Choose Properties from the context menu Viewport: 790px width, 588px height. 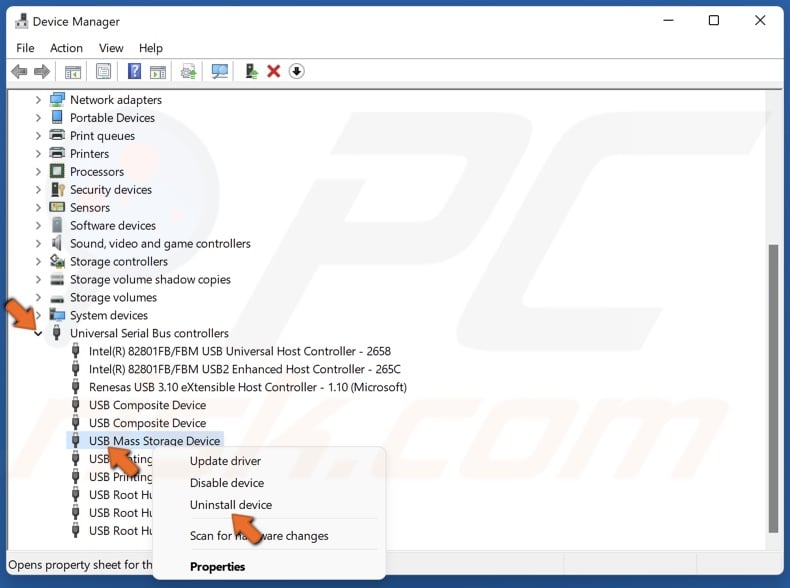[x=217, y=566]
